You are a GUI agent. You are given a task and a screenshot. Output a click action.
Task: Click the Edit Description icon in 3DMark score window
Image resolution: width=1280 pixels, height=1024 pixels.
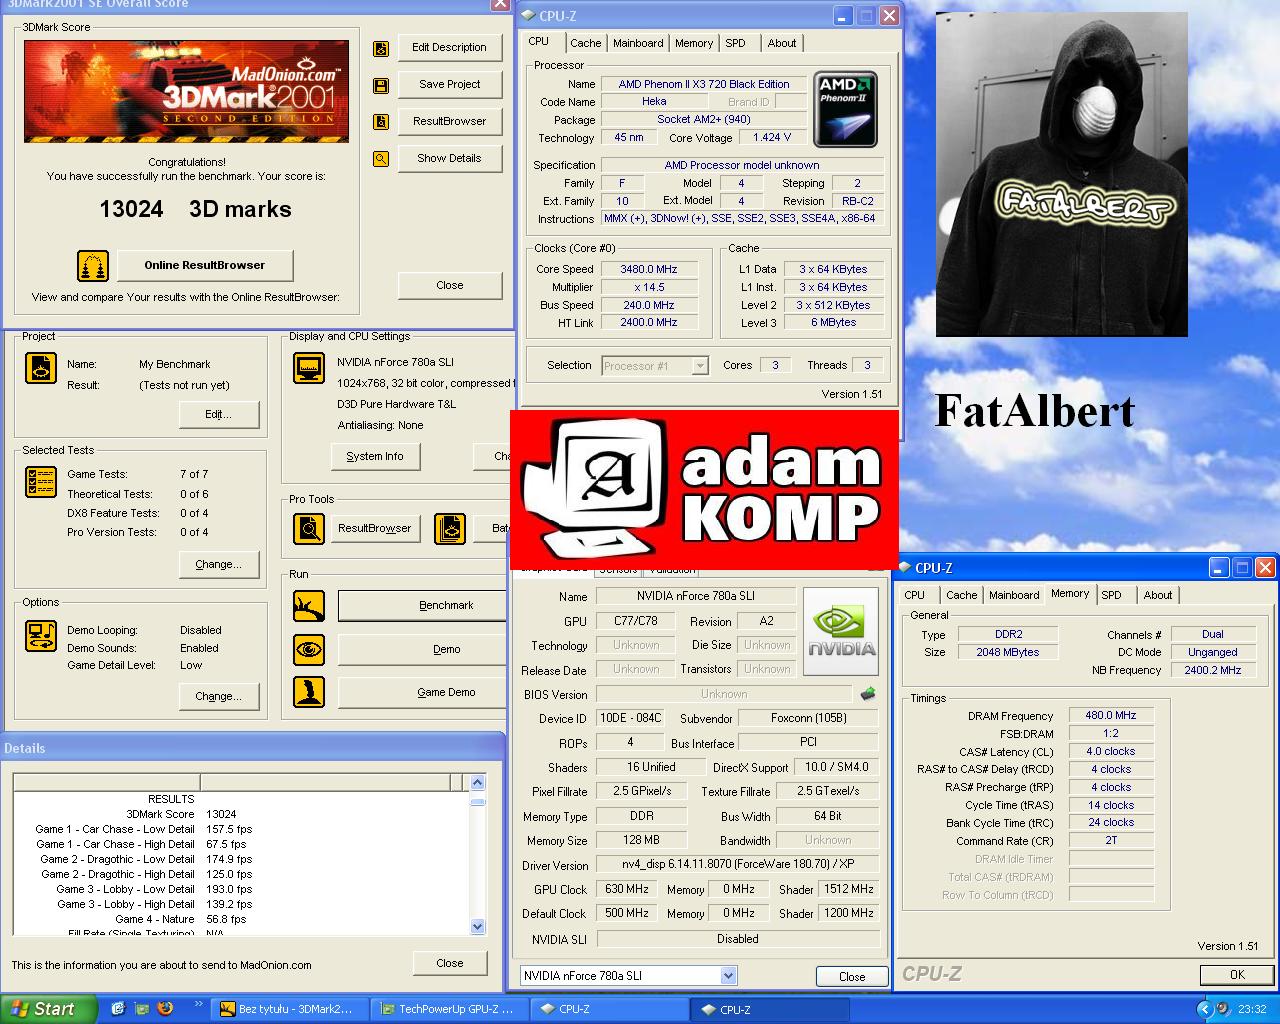381,48
